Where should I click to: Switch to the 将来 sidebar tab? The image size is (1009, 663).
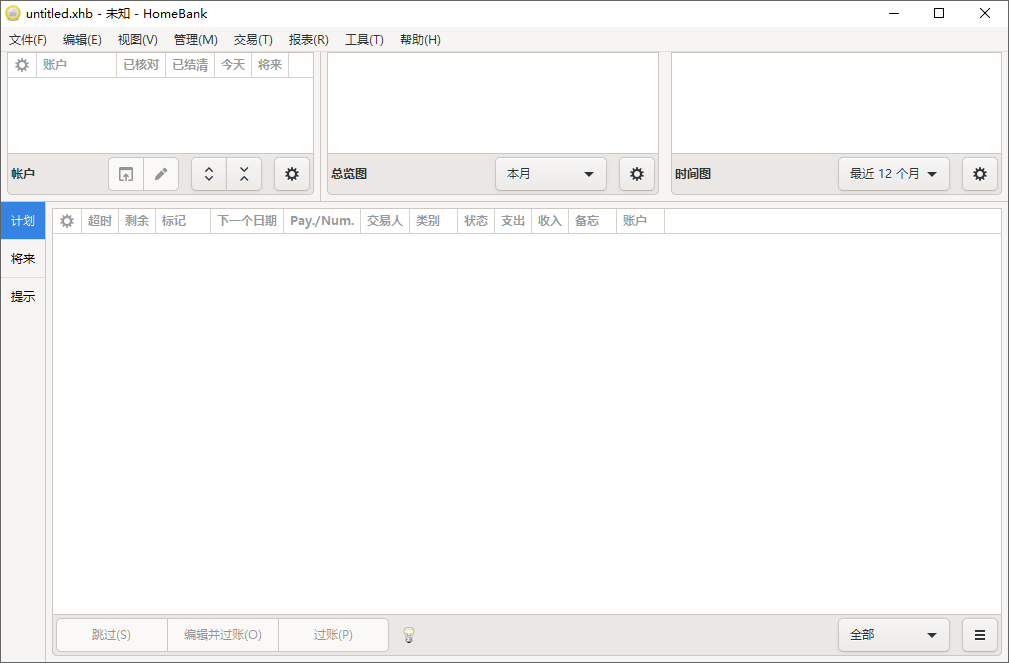tap(22, 258)
